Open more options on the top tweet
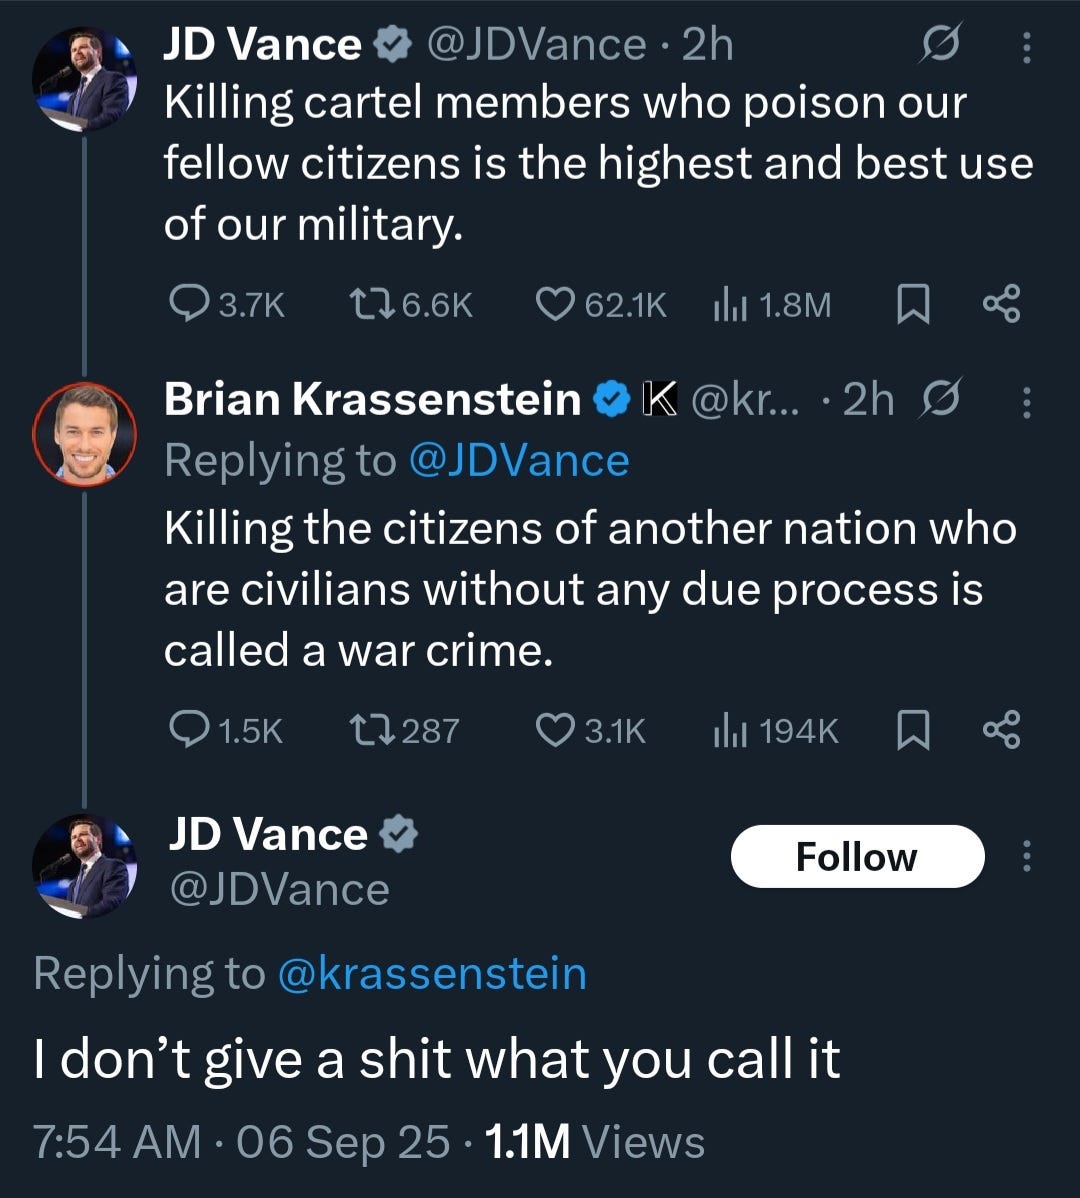 (x=1025, y=47)
